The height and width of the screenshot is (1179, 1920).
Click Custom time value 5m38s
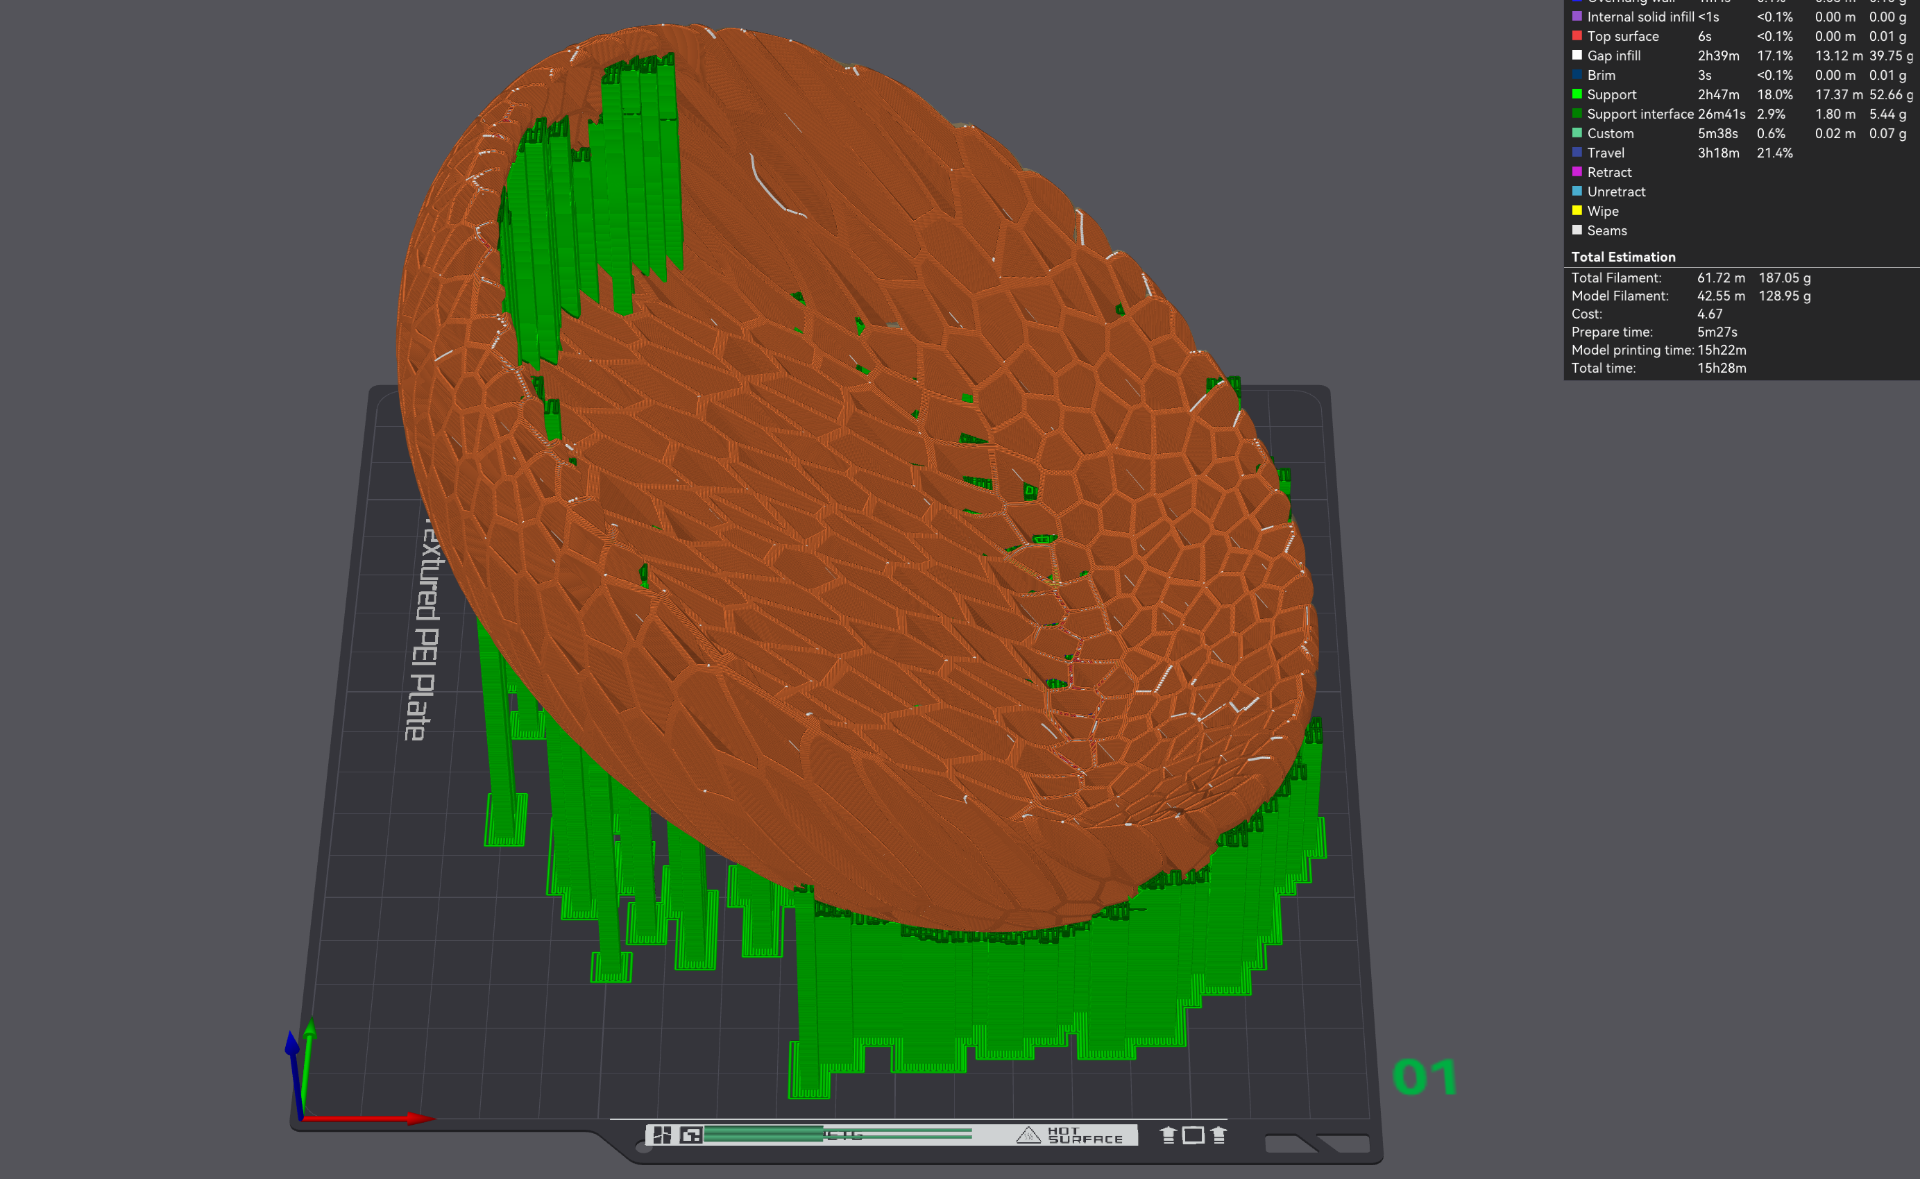pos(1717,133)
